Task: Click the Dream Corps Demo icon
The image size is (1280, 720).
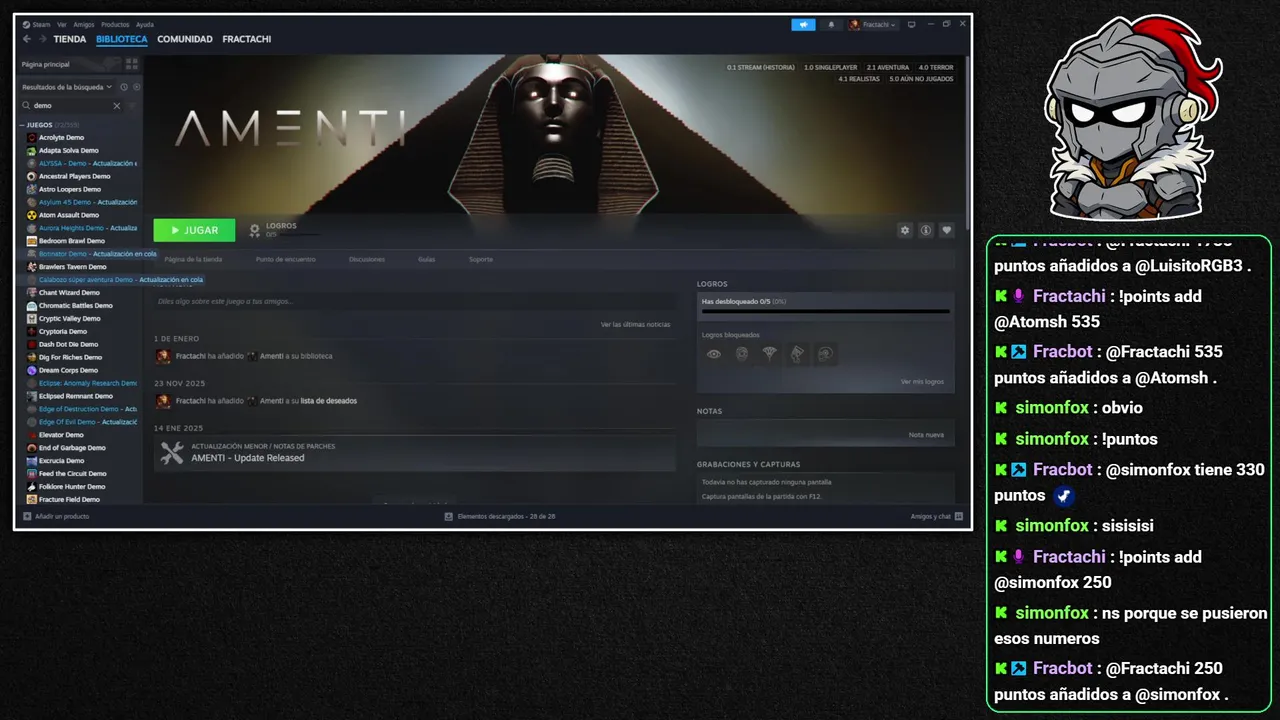Action: pyautogui.click(x=32, y=370)
